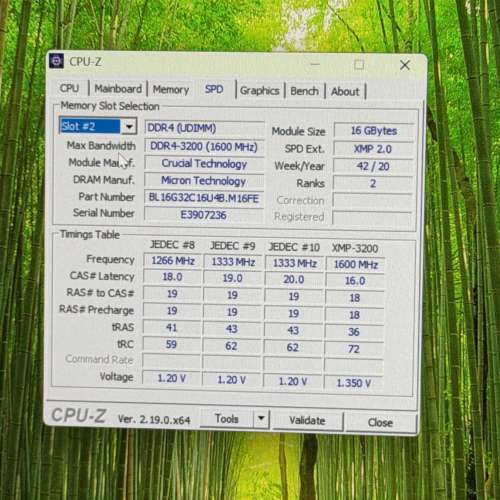Click the JEDEC #10 column header
The width and height of the screenshot is (500, 500).
point(294,247)
